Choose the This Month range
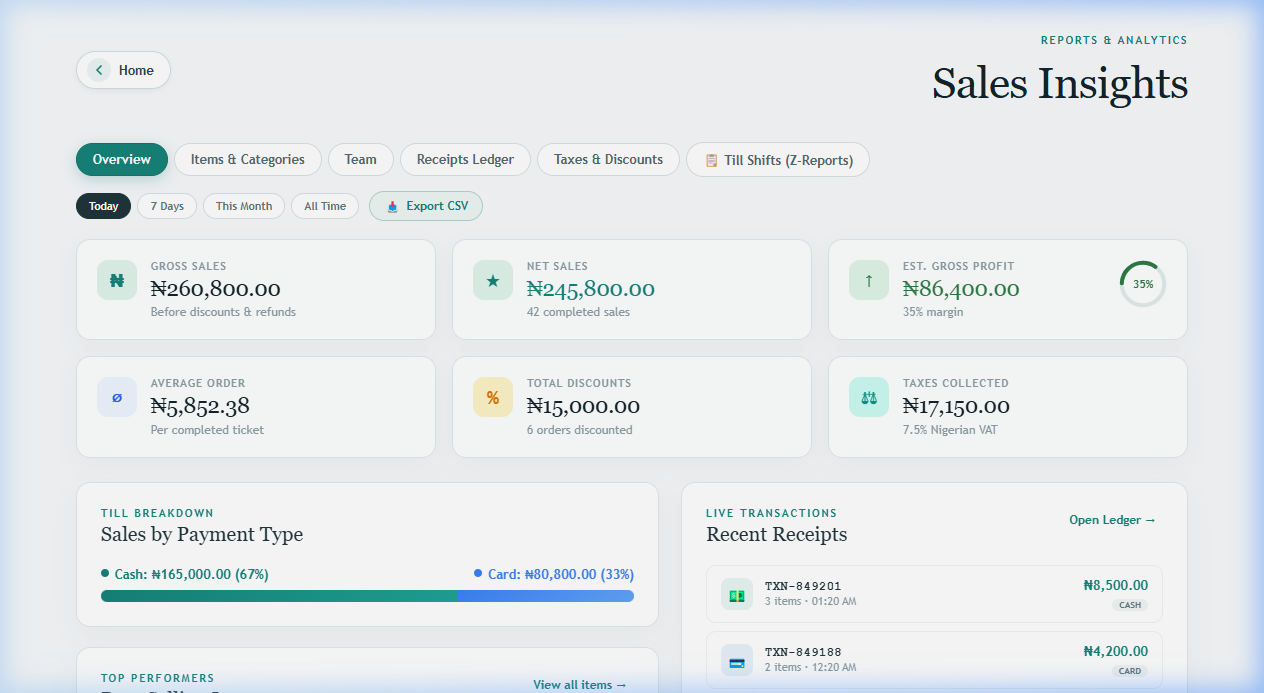The image size is (1264, 693). click(244, 206)
